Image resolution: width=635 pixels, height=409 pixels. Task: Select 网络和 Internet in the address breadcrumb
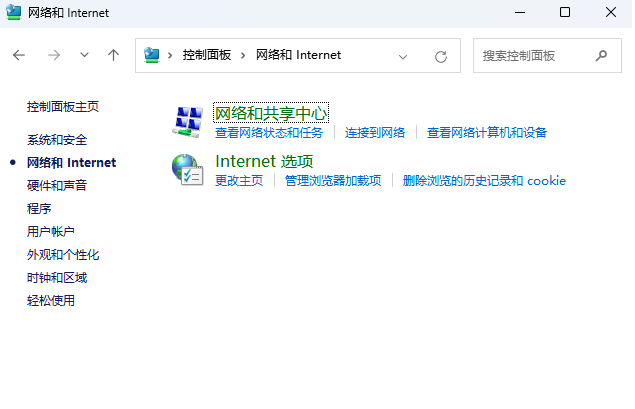click(x=298, y=55)
